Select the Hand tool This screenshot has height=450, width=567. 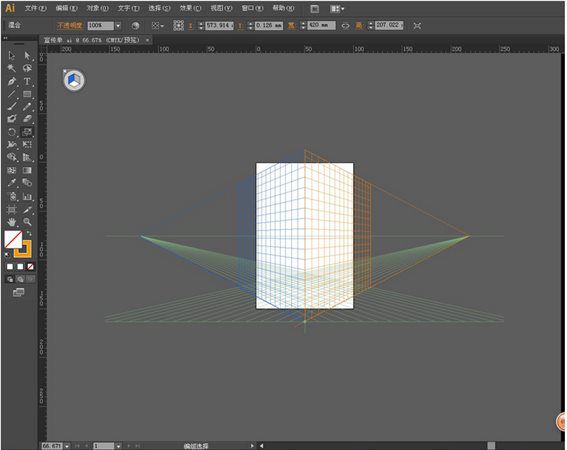point(12,222)
